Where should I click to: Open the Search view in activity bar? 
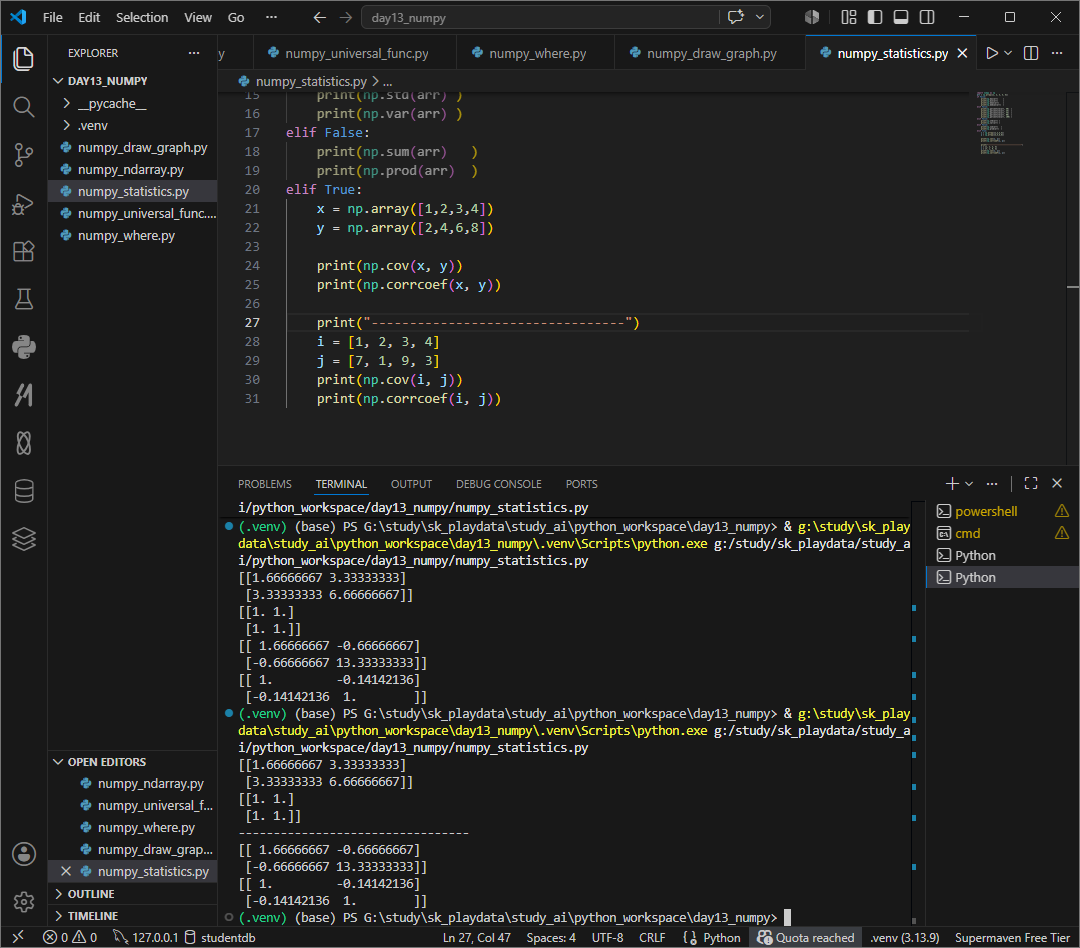point(23,106)
